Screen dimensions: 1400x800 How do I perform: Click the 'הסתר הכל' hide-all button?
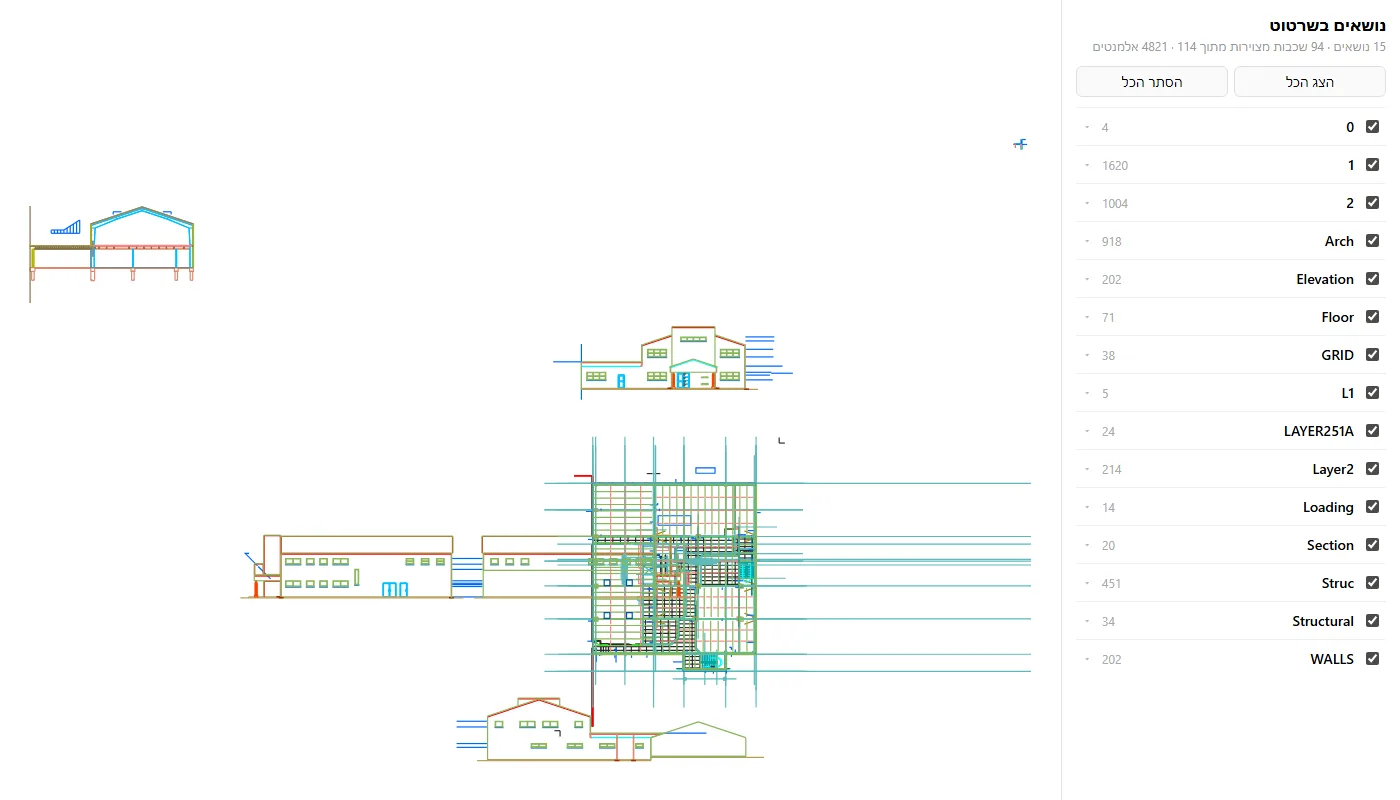click(1152, 82)
